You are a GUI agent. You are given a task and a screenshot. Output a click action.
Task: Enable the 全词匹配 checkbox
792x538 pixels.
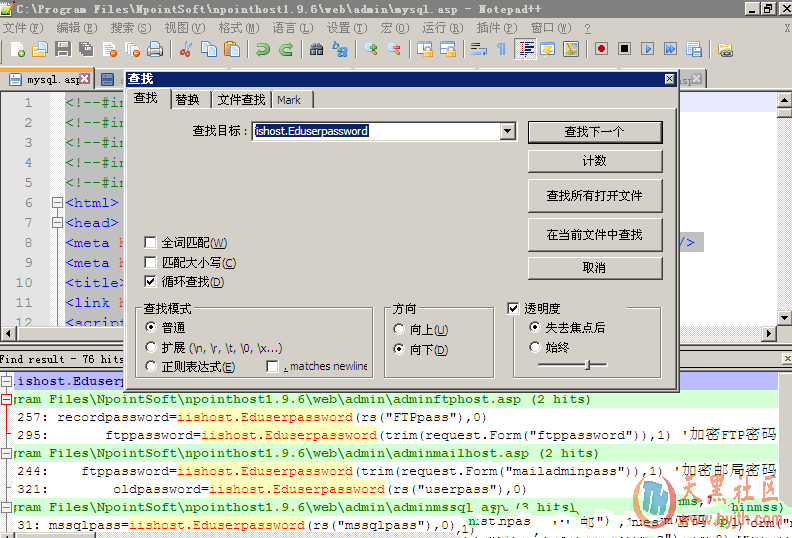click(151, 243)
